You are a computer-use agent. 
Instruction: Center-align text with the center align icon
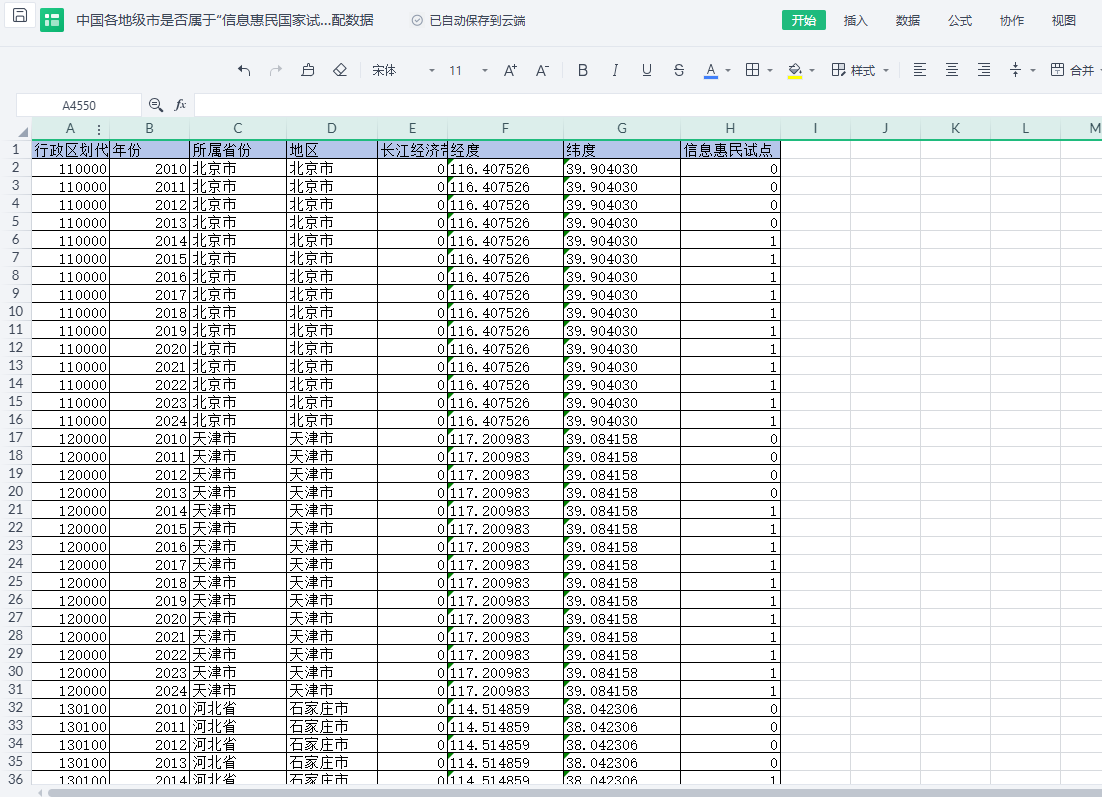(952, 70)
